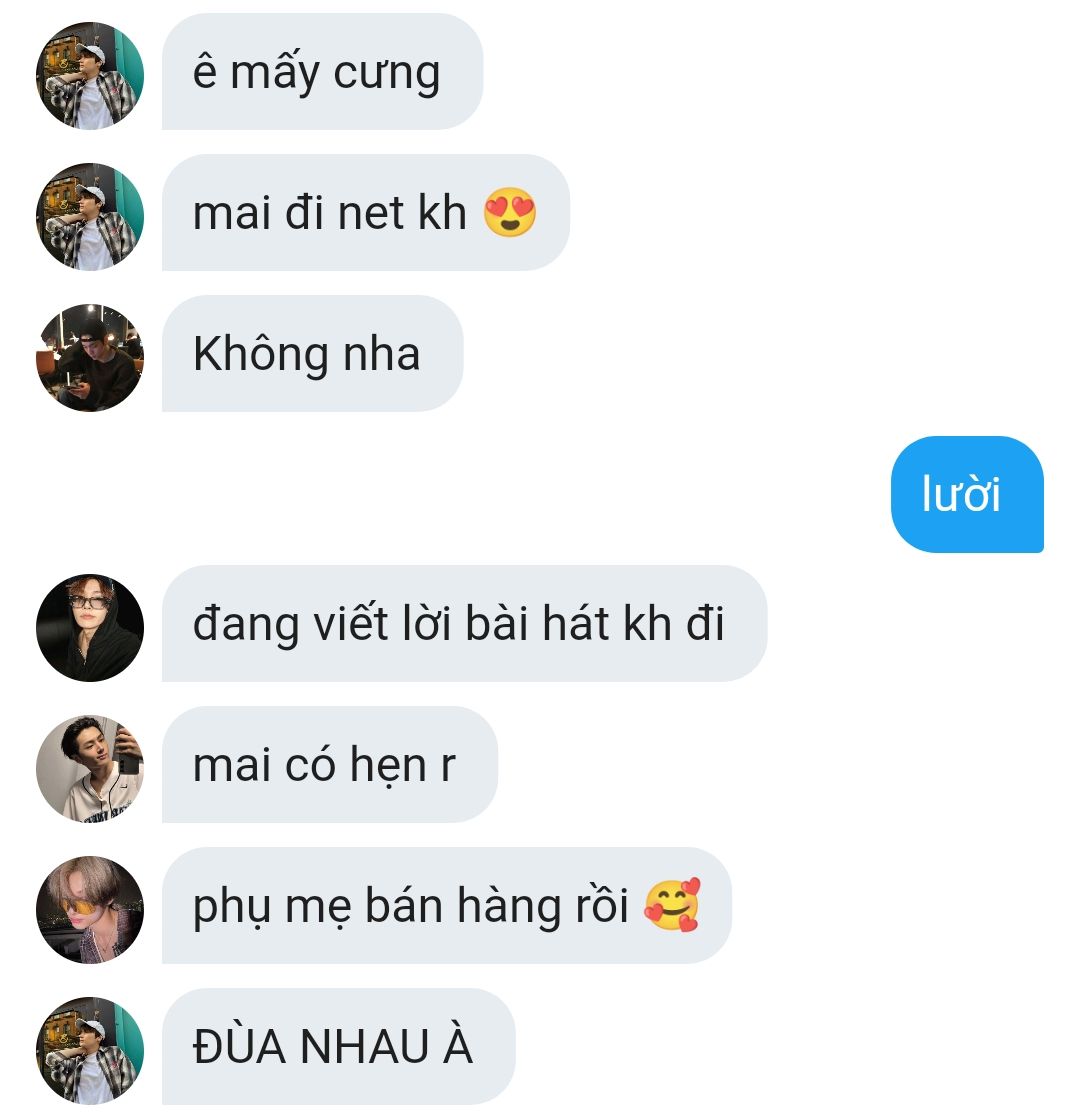The height and width of the screenshot is (1114, 1080).
Task: Click the word "hát" in lyrics message
Action: point(576,623)
